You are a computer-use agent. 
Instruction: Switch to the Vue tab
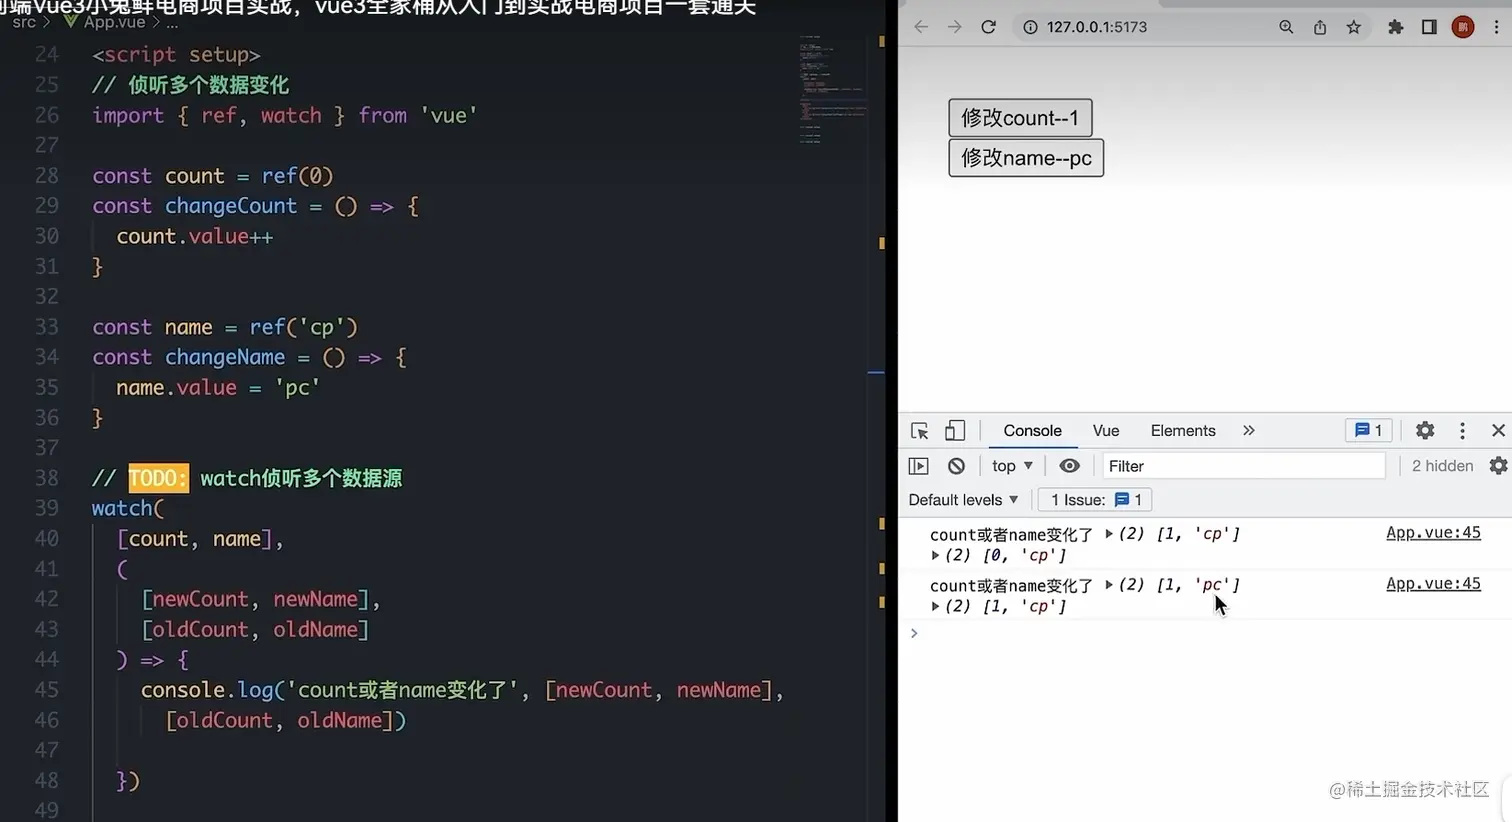1105,431
